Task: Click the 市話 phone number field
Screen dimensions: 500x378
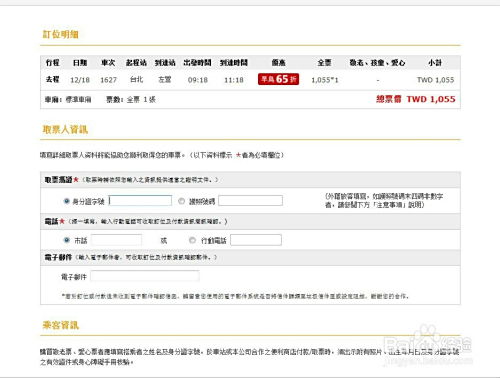Action: [x=116, y=240]
